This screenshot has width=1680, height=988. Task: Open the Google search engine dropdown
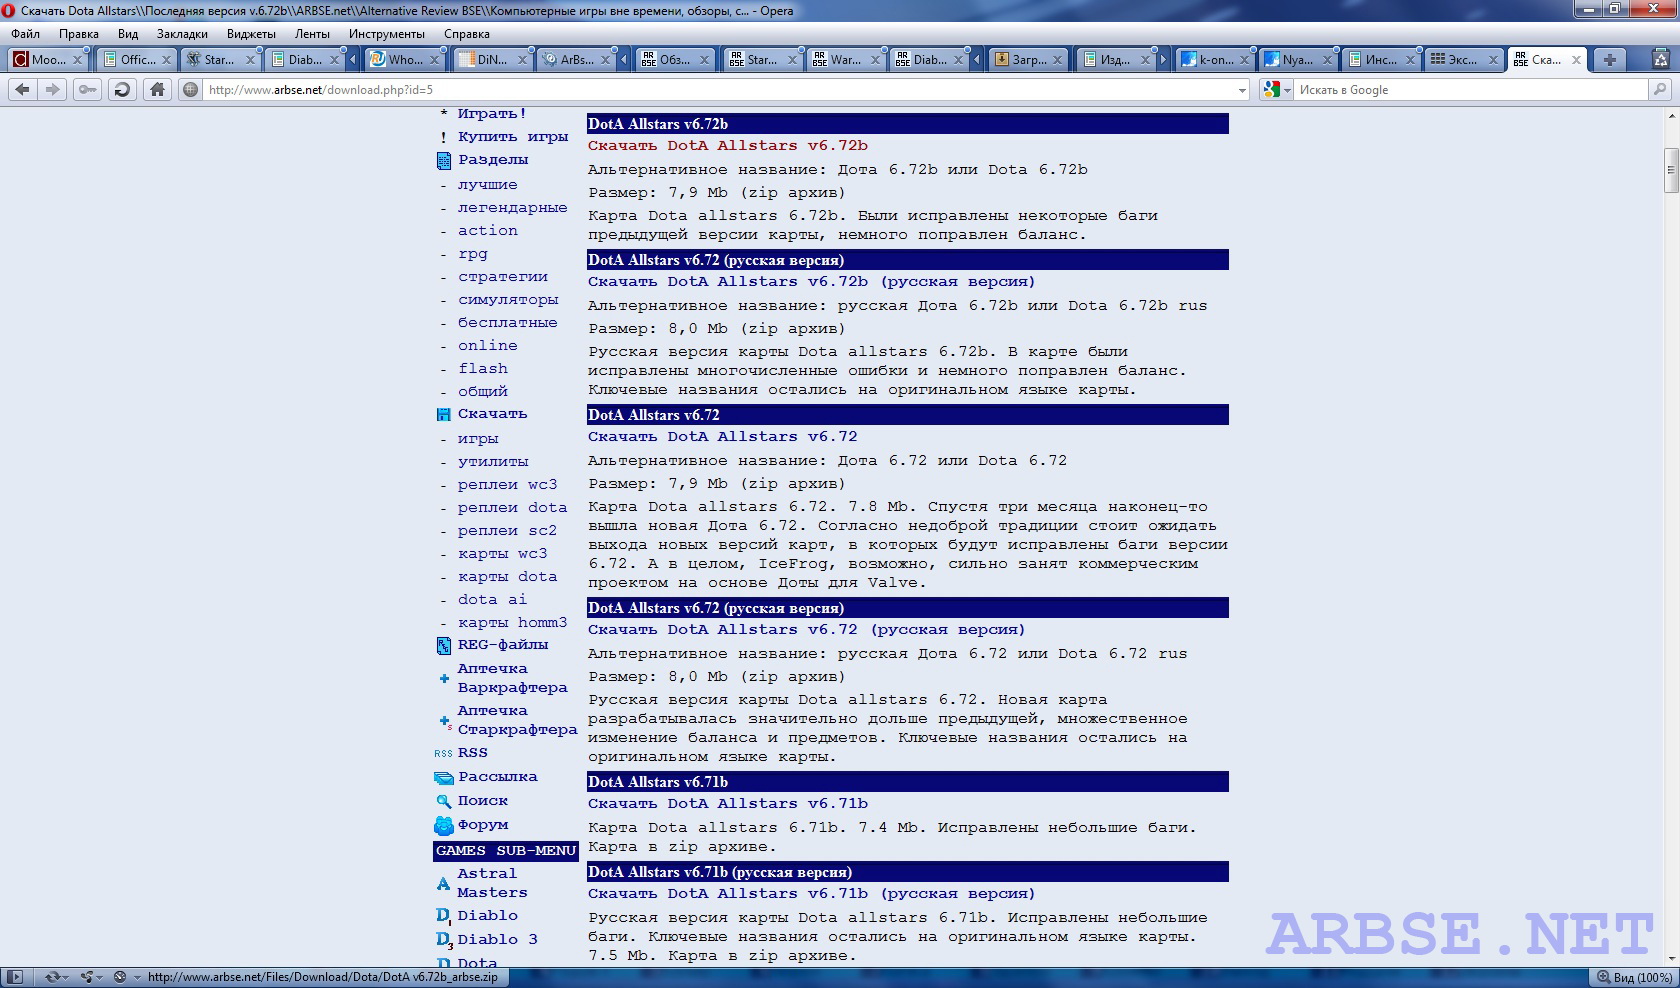1287,90
